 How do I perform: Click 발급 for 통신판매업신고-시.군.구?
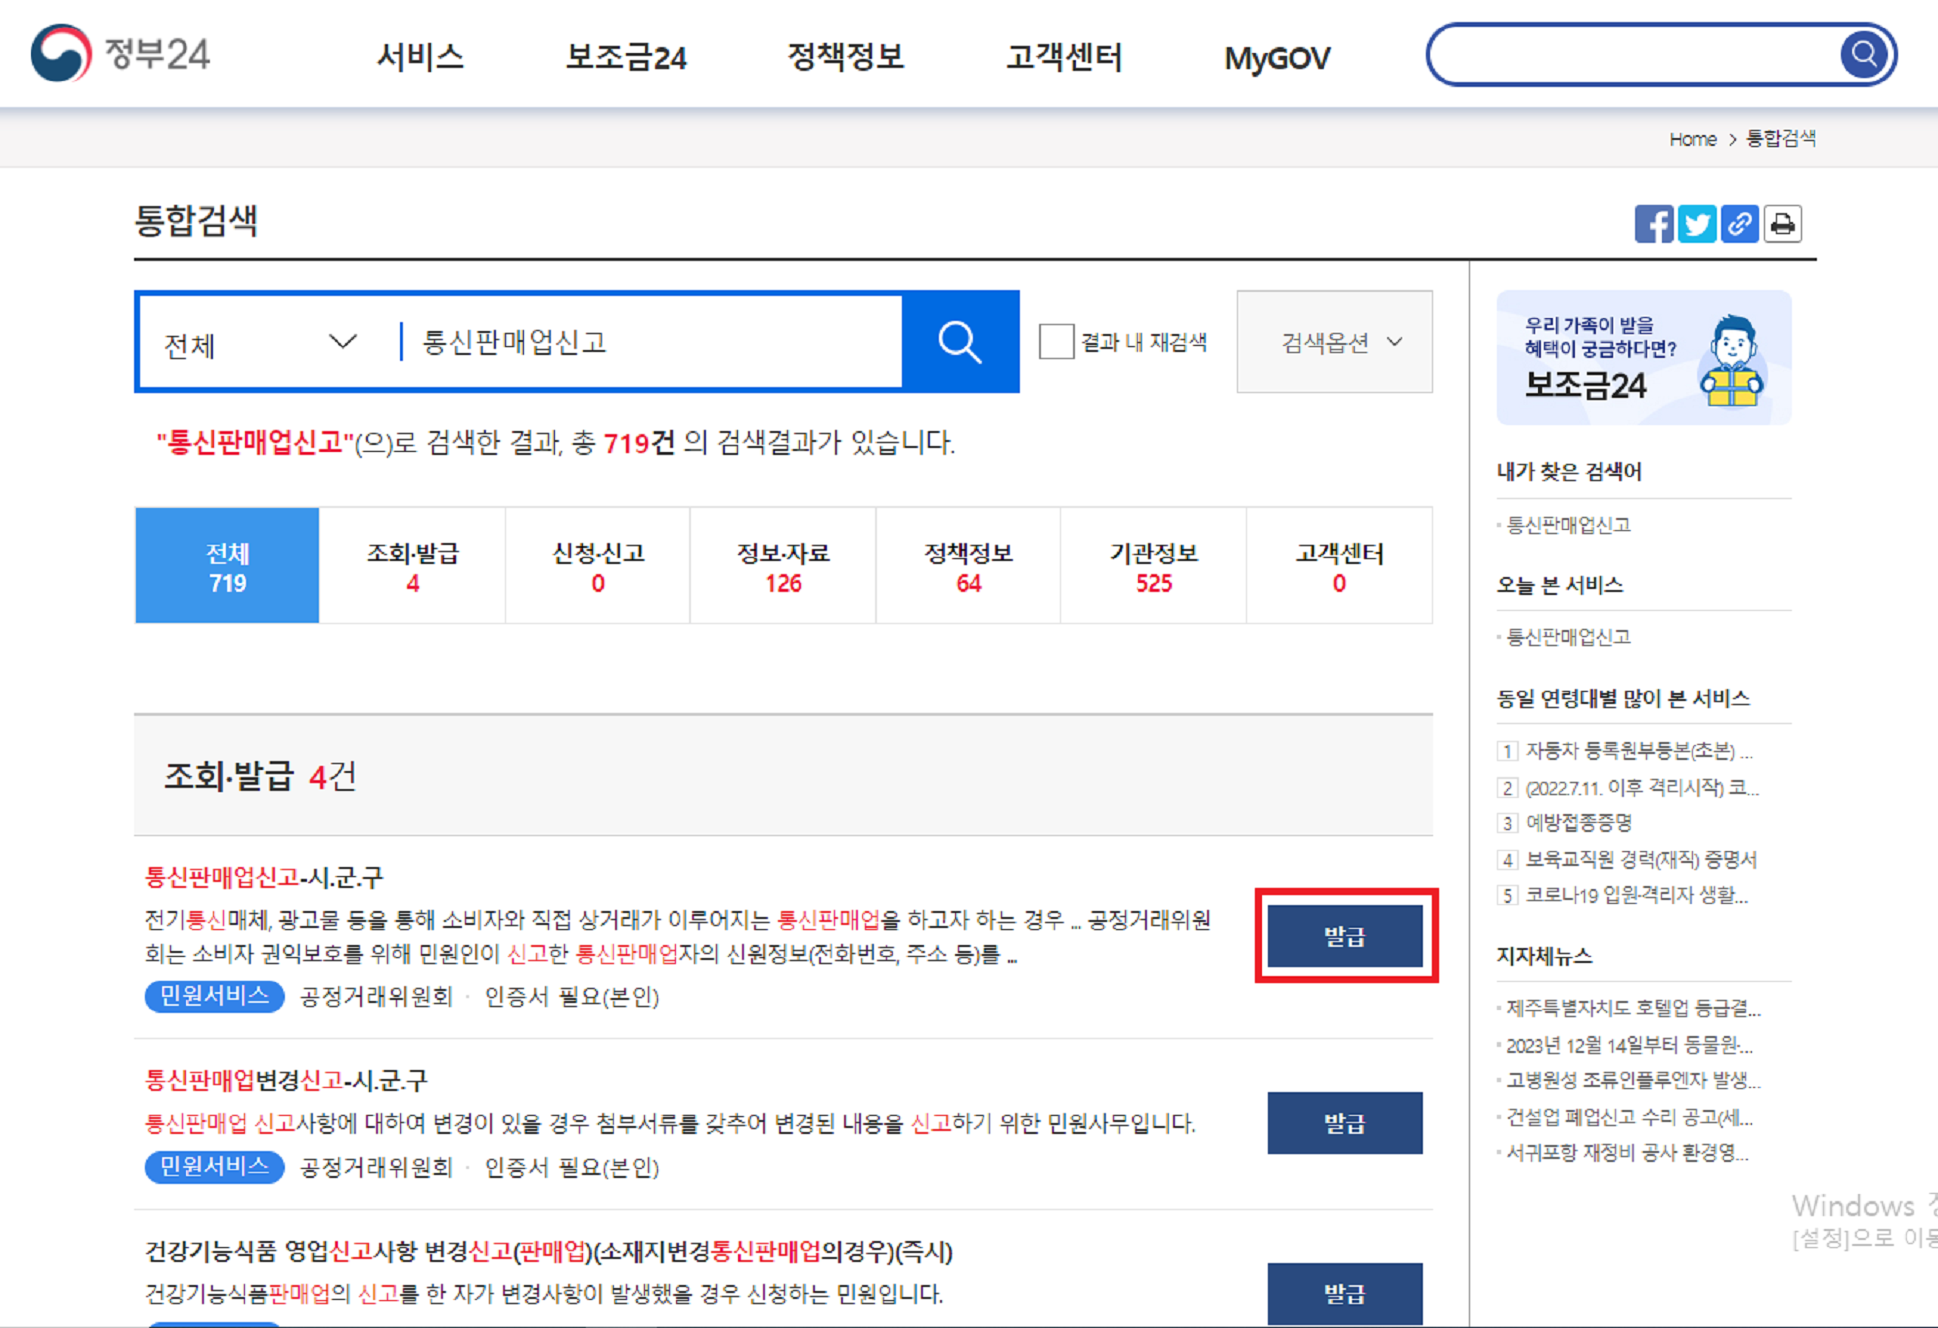(1344, 936)
